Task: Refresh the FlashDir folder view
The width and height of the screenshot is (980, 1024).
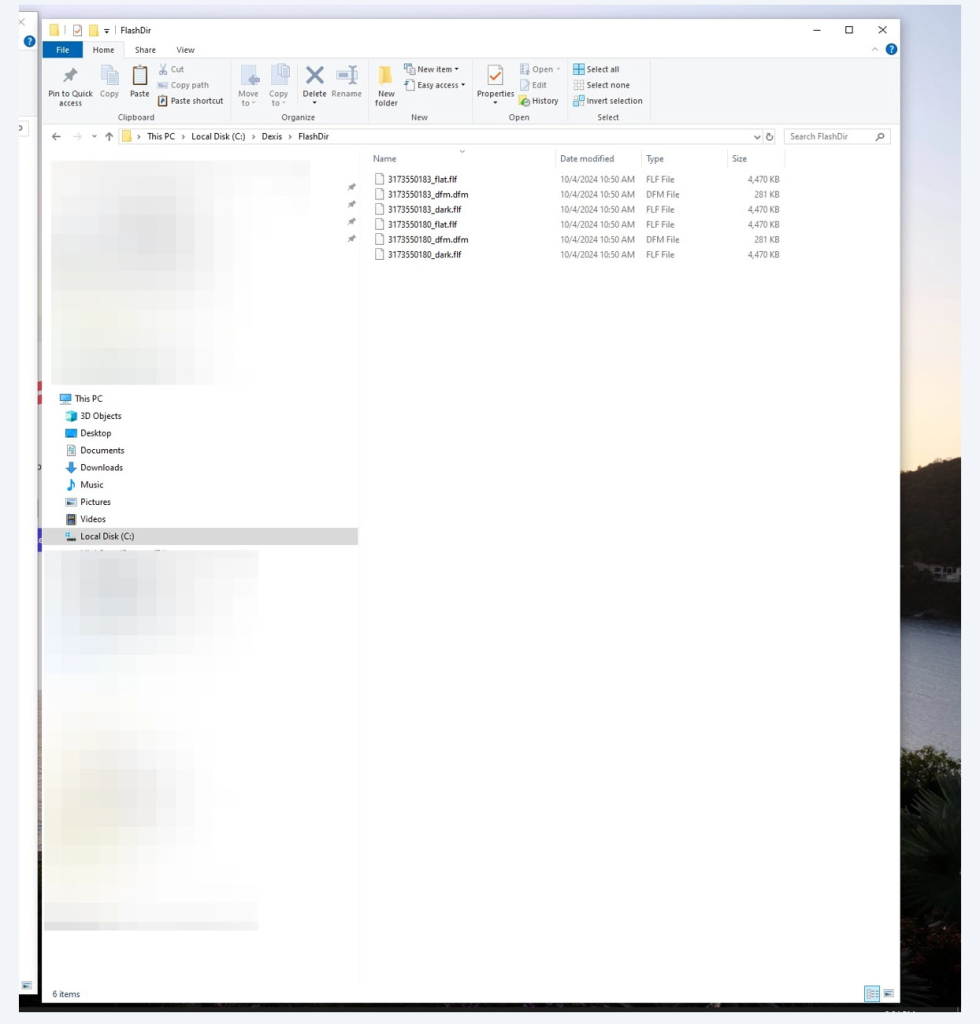Action: click(x=769, y=137)
